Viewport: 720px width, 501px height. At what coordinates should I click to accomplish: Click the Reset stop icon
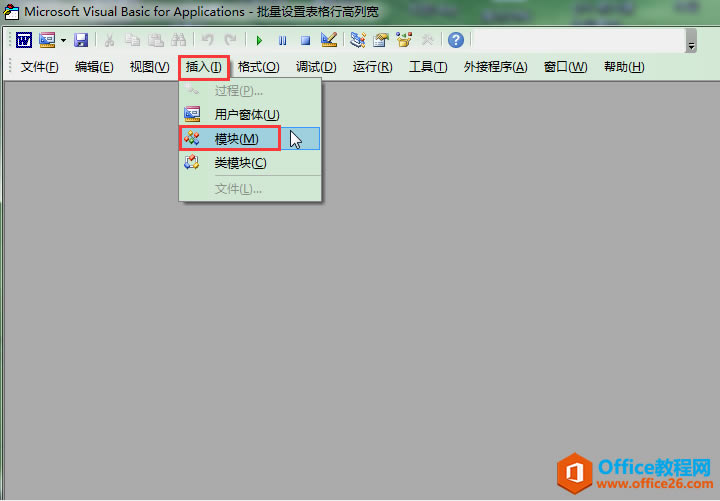point(305,40)
